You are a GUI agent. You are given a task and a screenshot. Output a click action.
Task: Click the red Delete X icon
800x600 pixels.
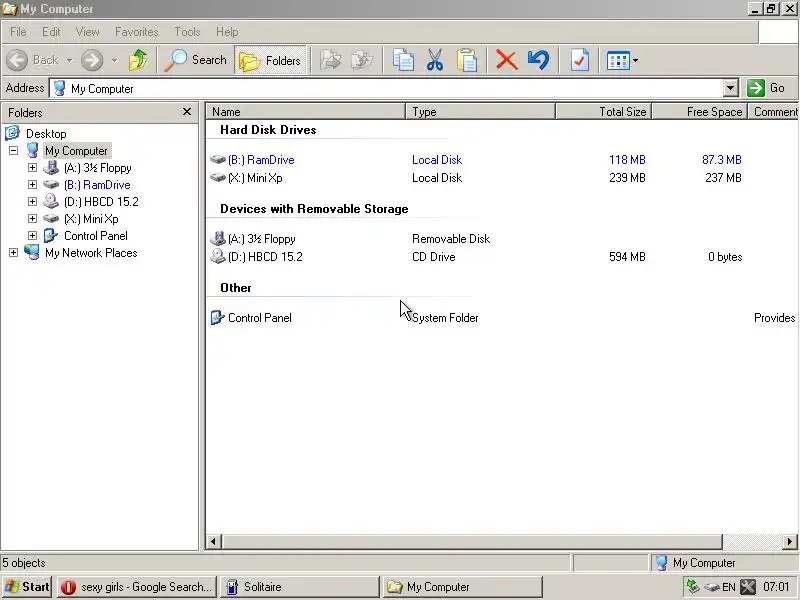tap(507, 60)
